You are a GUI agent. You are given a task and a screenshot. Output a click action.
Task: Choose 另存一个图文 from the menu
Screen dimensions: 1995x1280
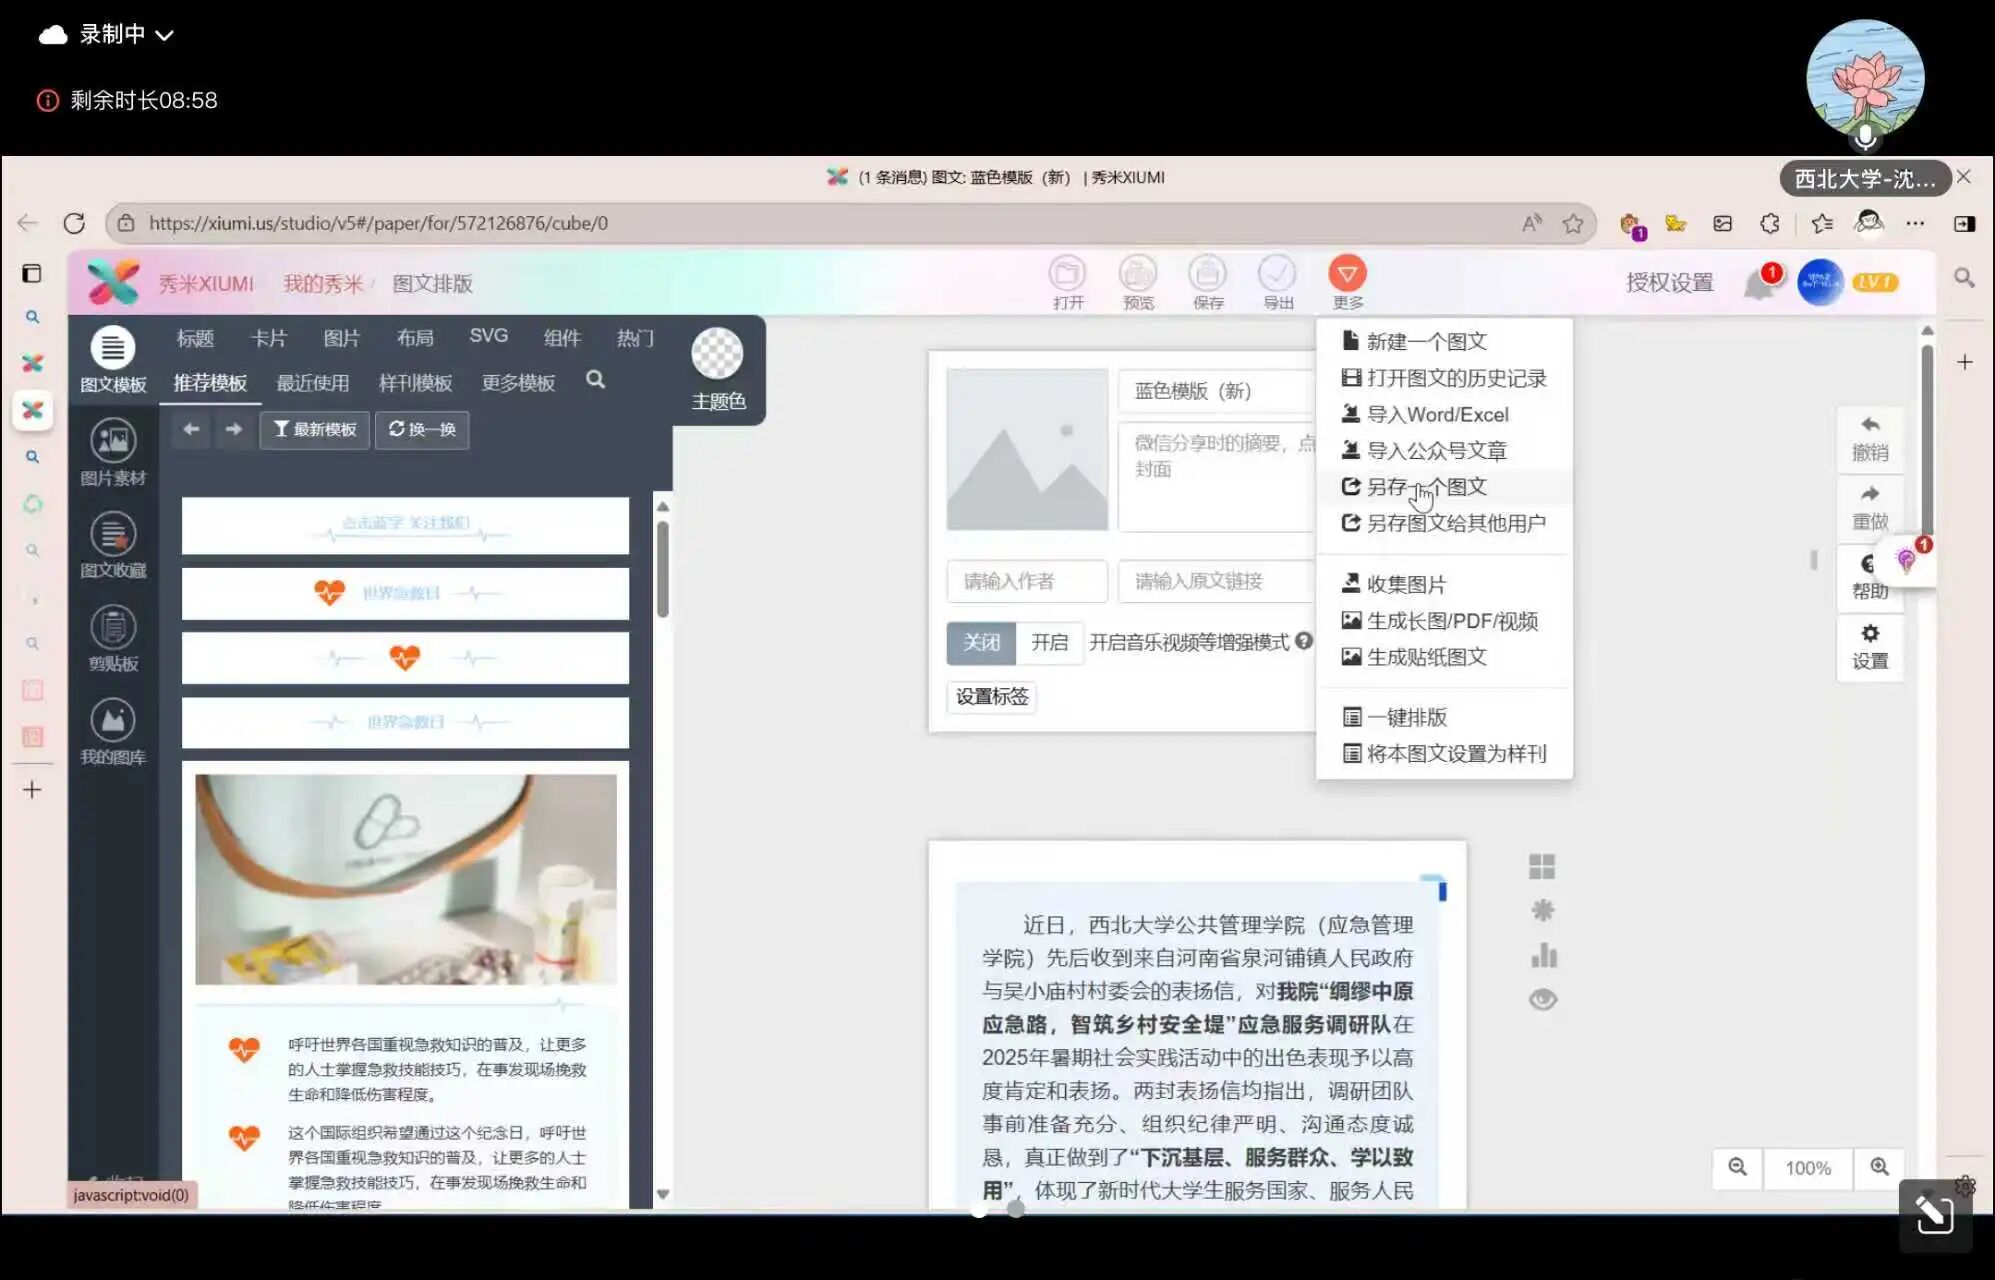[x=1426, y=487]
